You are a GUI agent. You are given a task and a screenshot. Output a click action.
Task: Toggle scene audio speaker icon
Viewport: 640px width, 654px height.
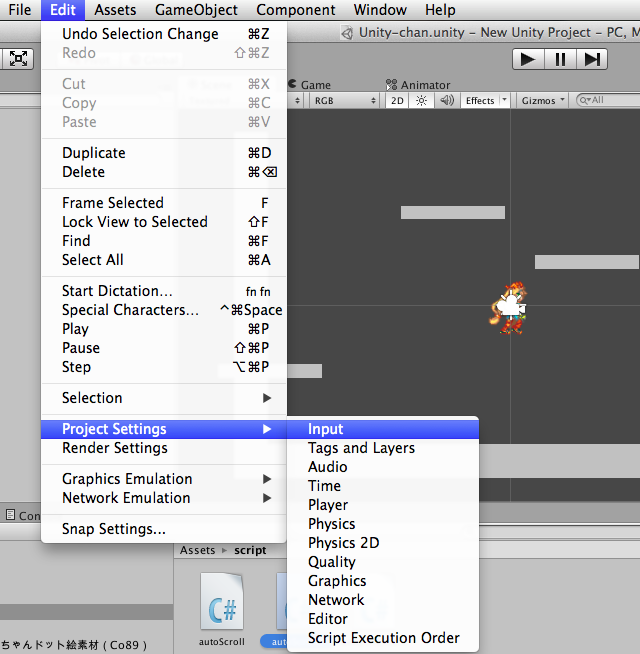[x=447, y=101]
